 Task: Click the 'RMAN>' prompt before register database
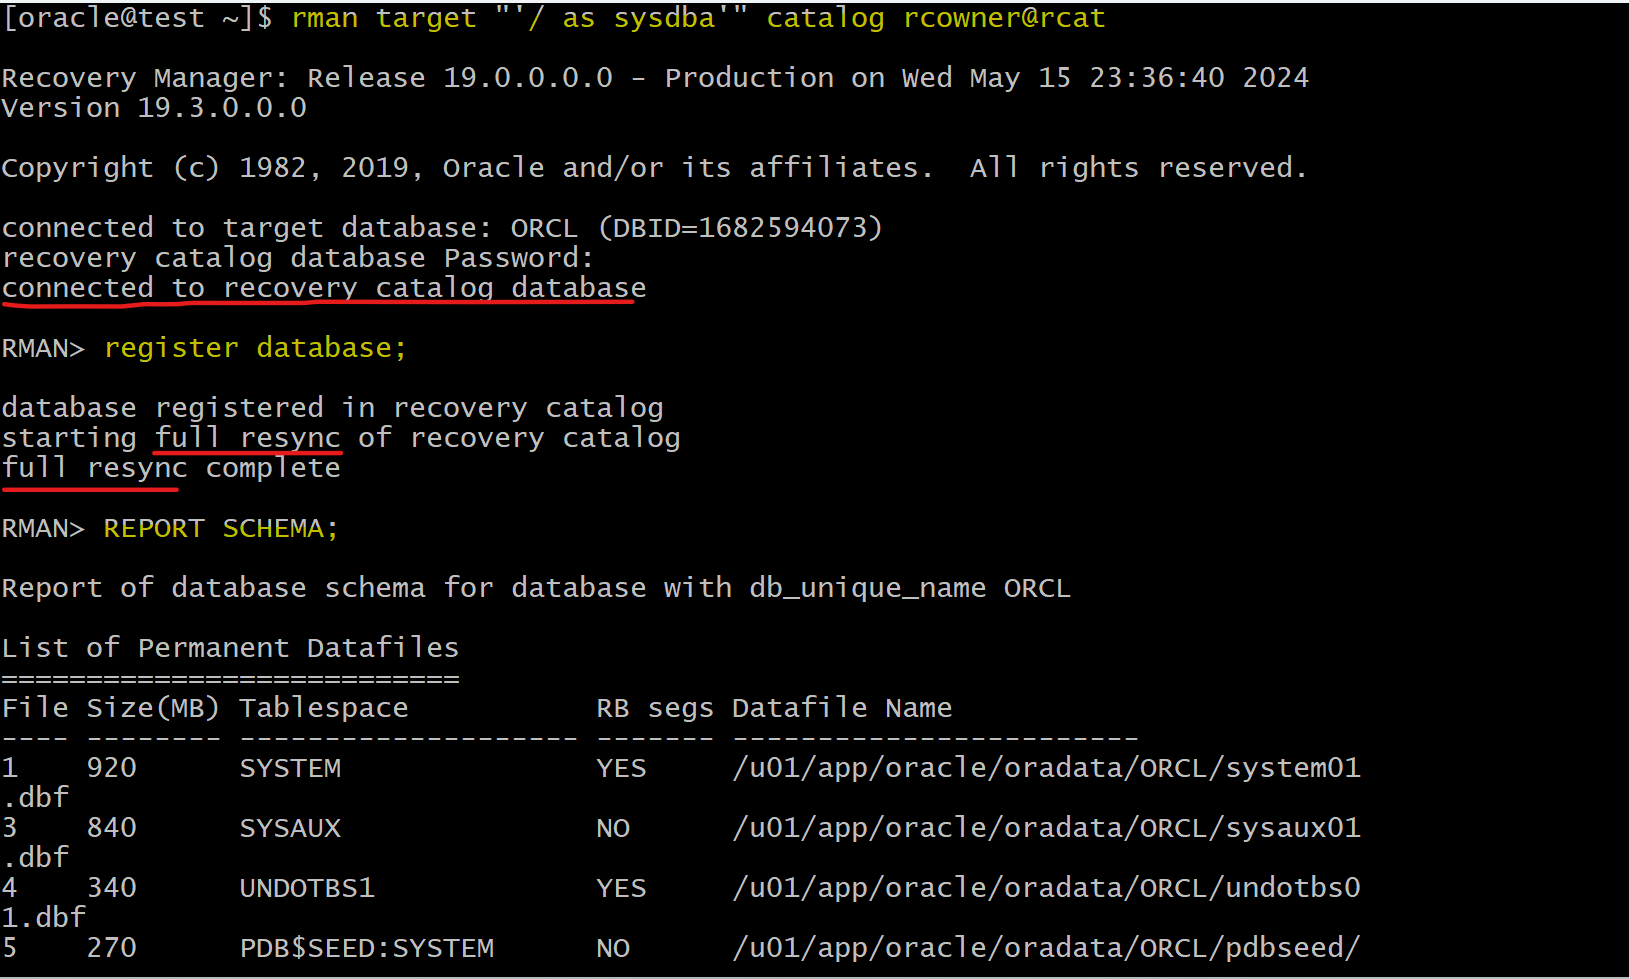point(43,348)
